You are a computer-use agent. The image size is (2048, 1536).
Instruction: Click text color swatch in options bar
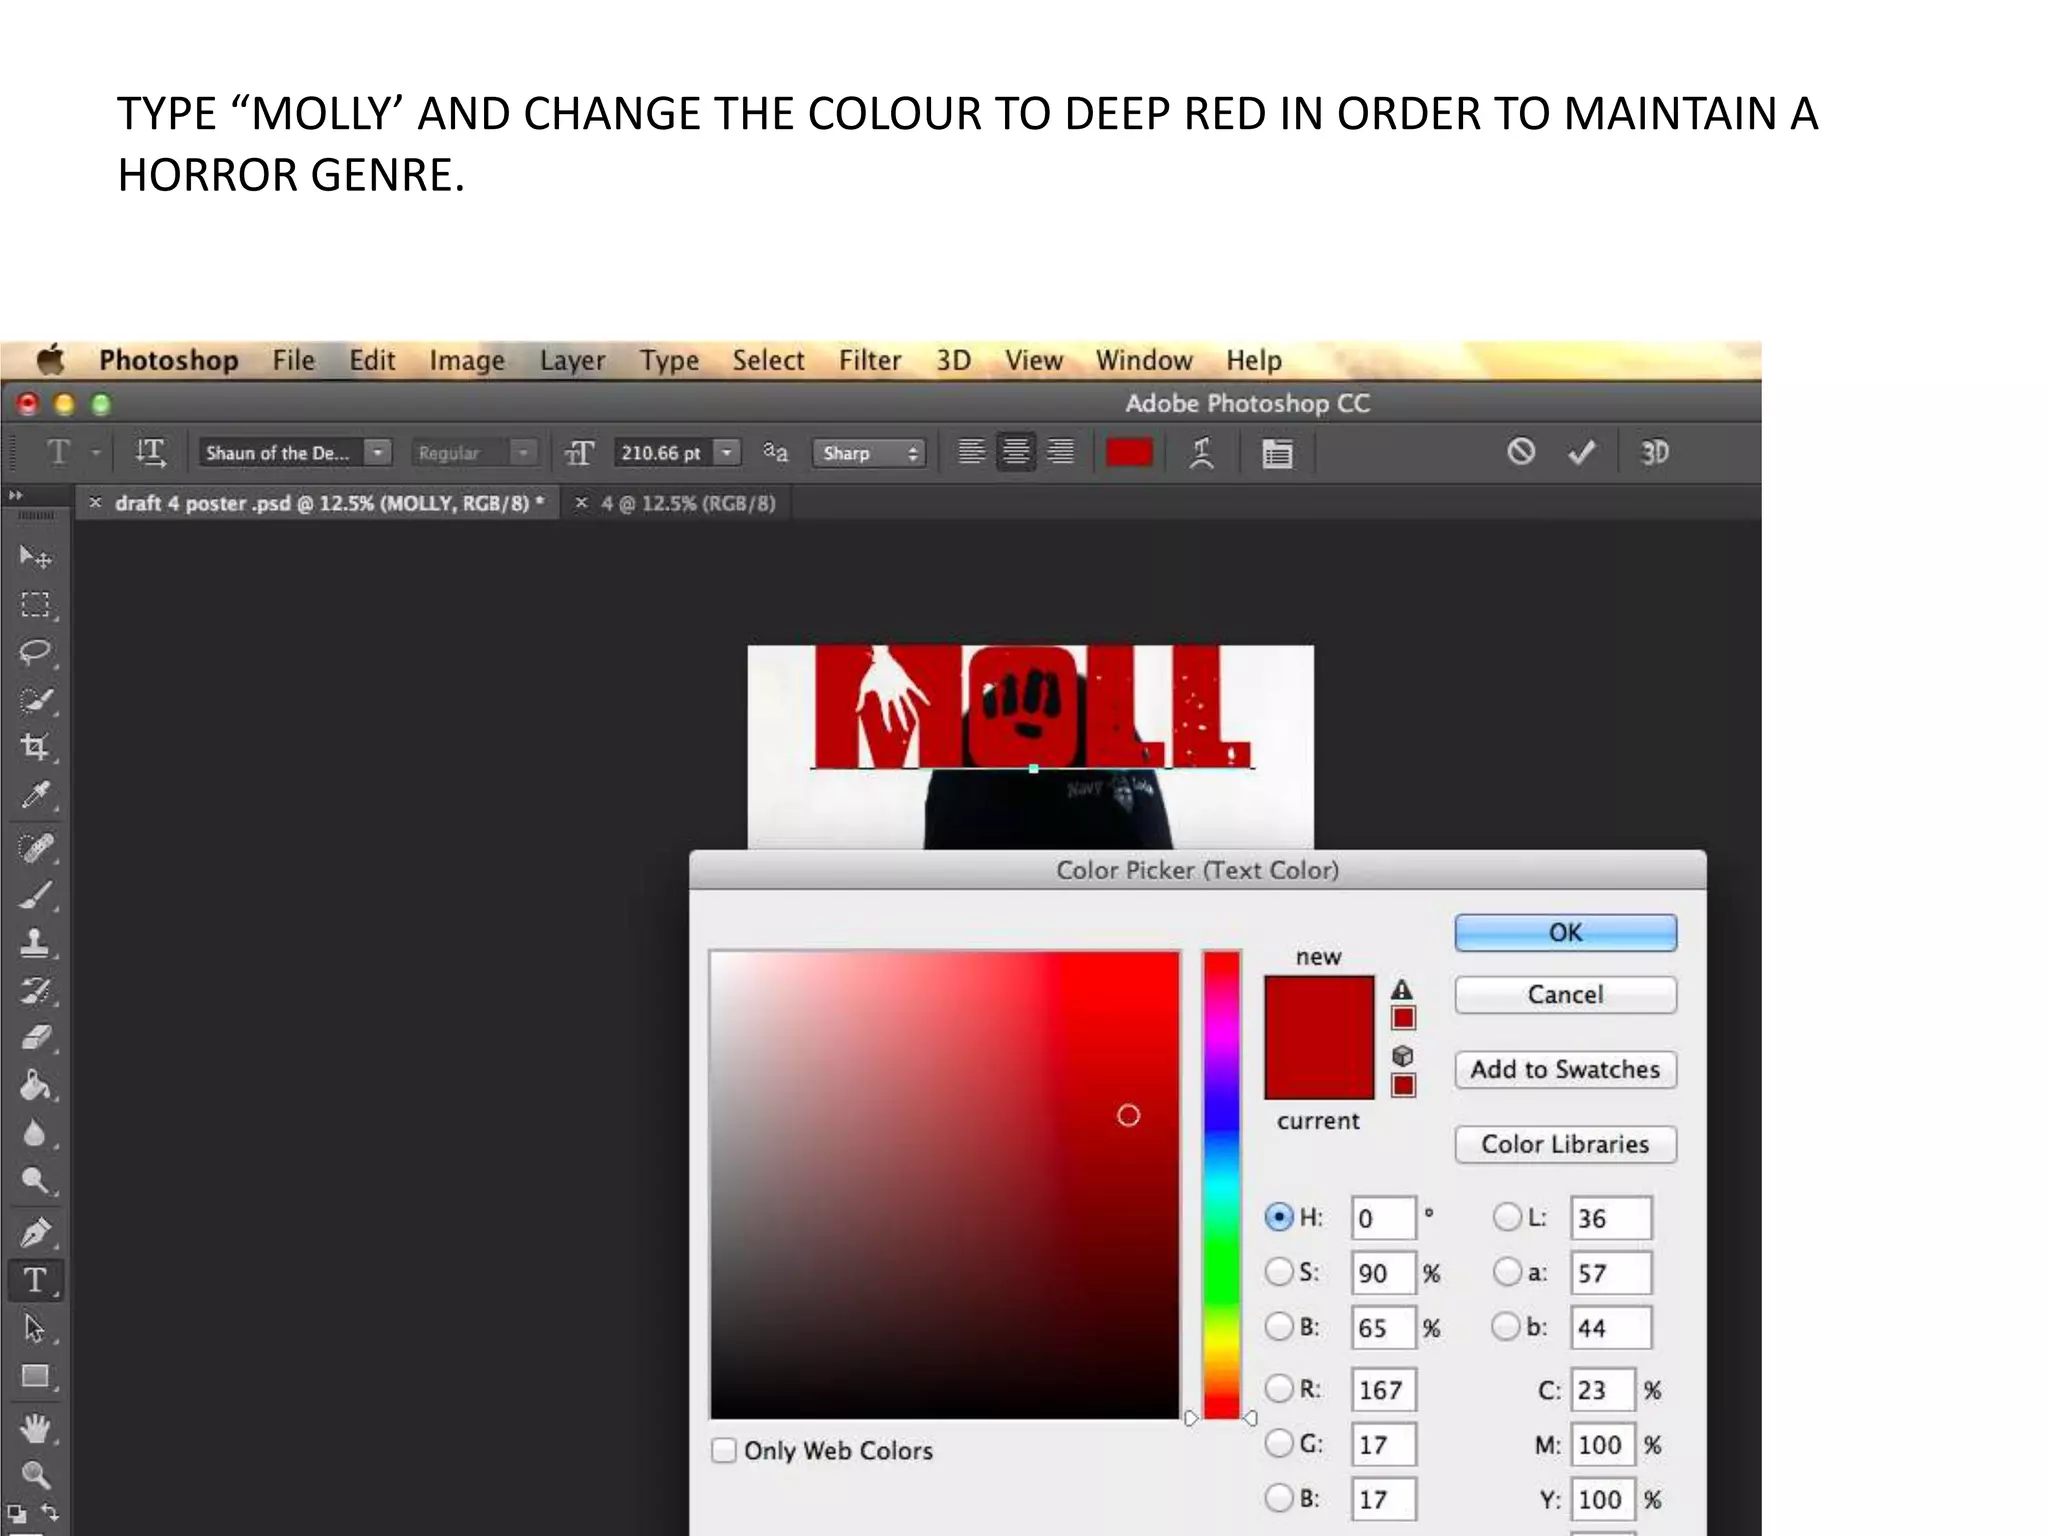click(1129, 453)
